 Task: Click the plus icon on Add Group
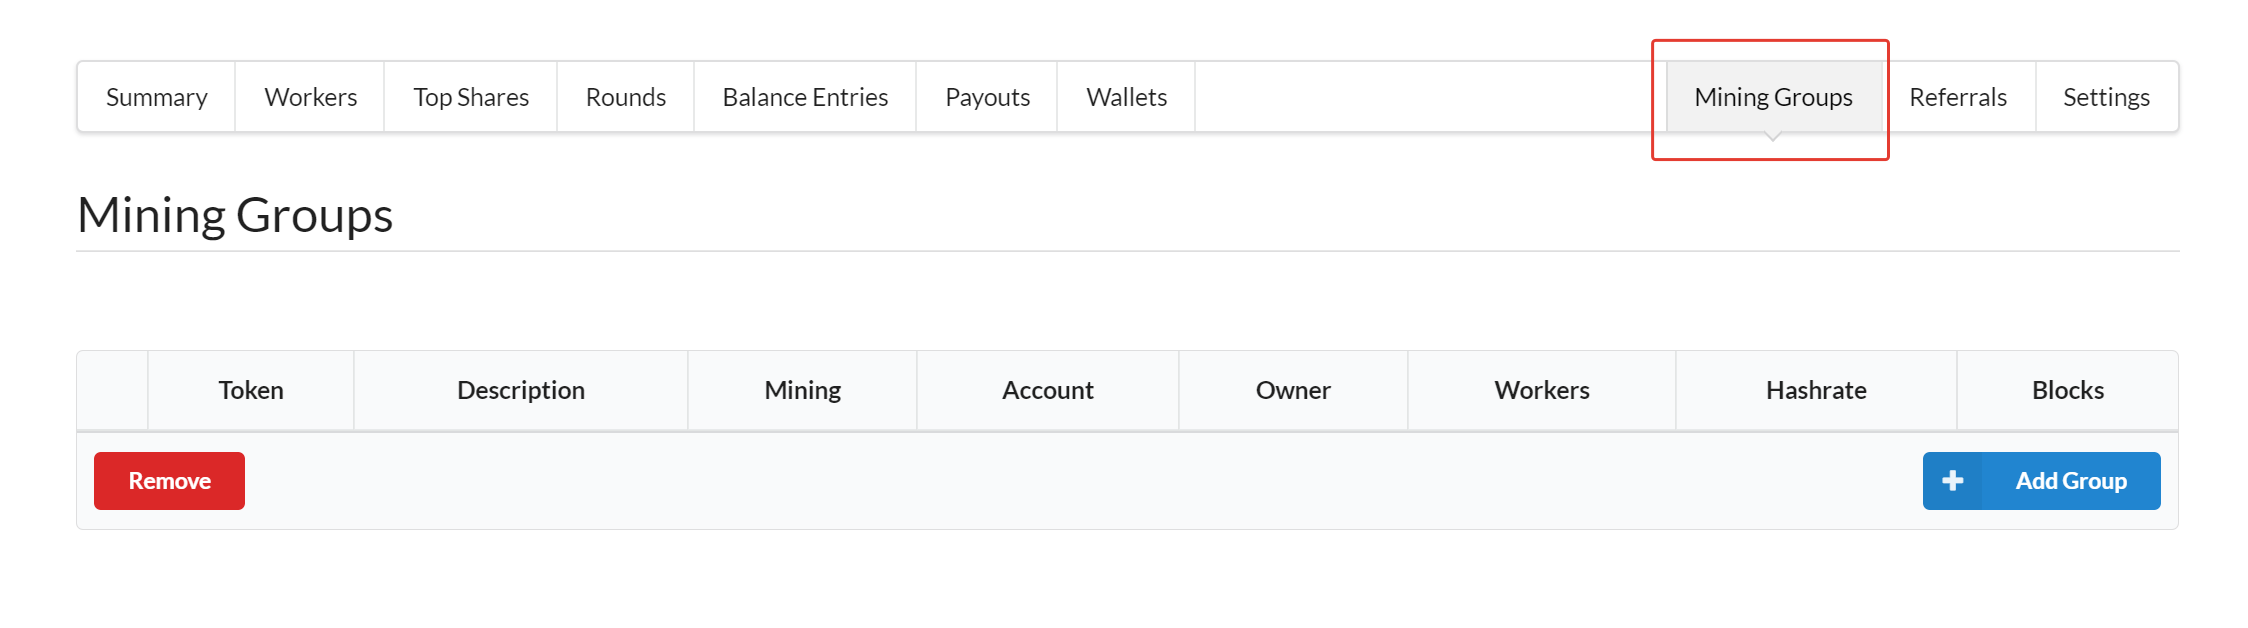click(1952, 481)
